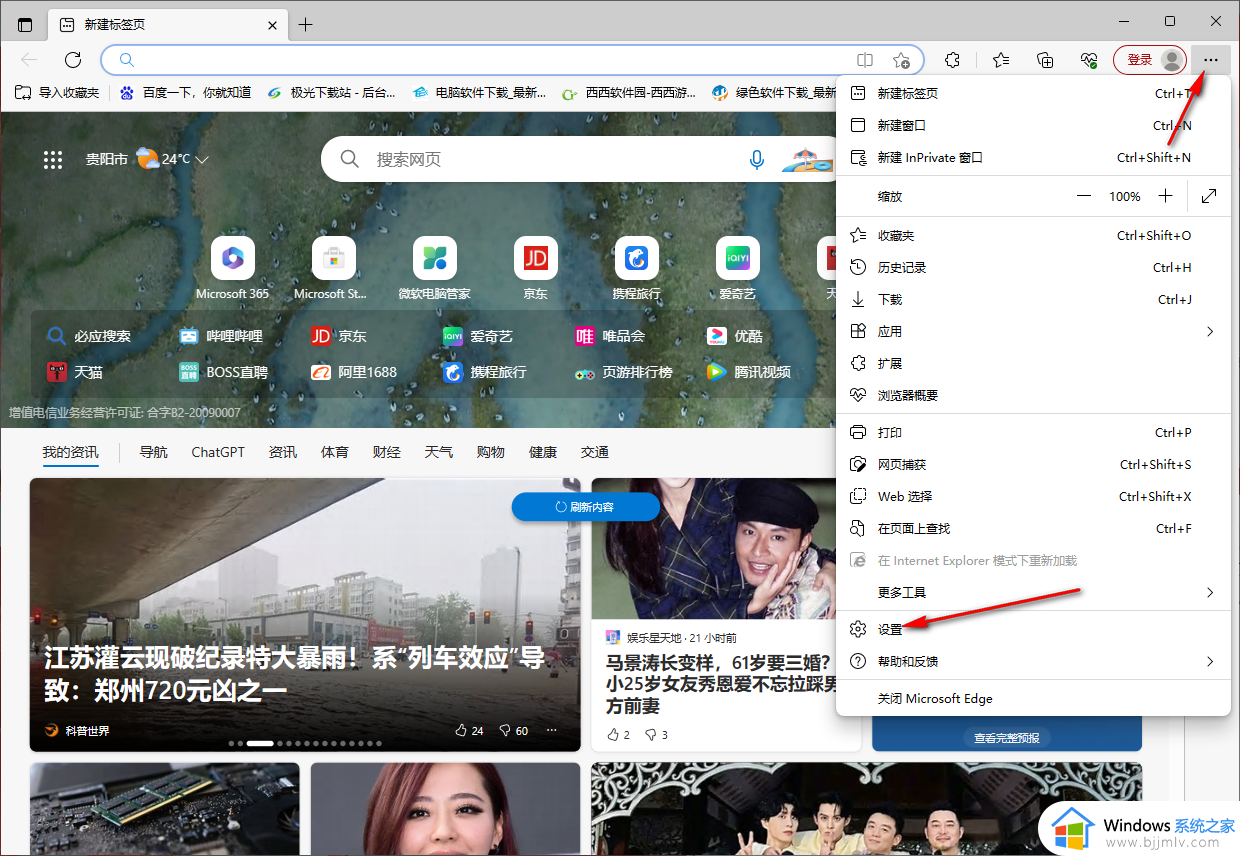This screenshot has width=1240, height=856.
Task: Choose Web 选择 menu item
Action: click(1033, 496)
